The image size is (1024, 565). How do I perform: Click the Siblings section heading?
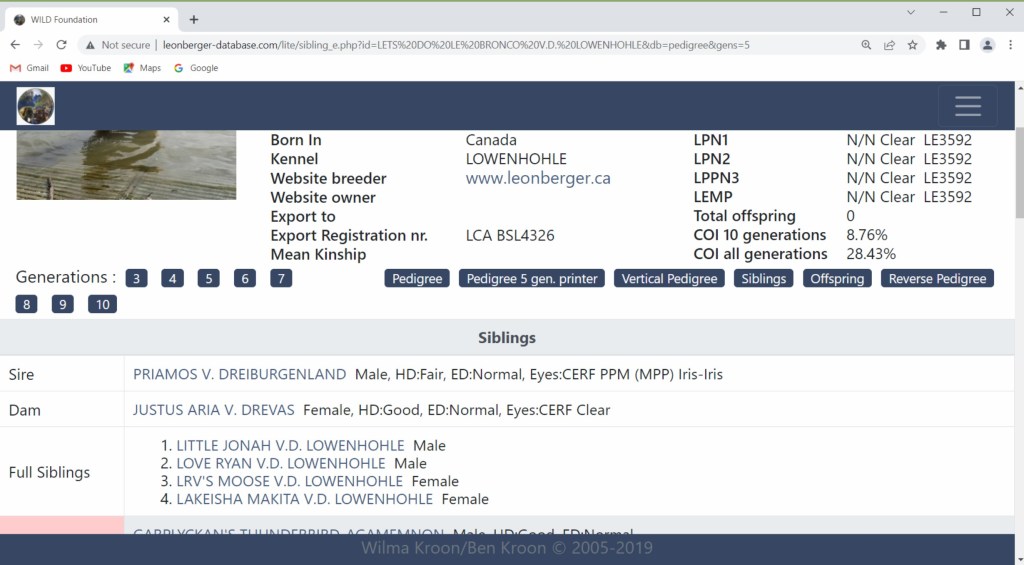coord(507,338)
